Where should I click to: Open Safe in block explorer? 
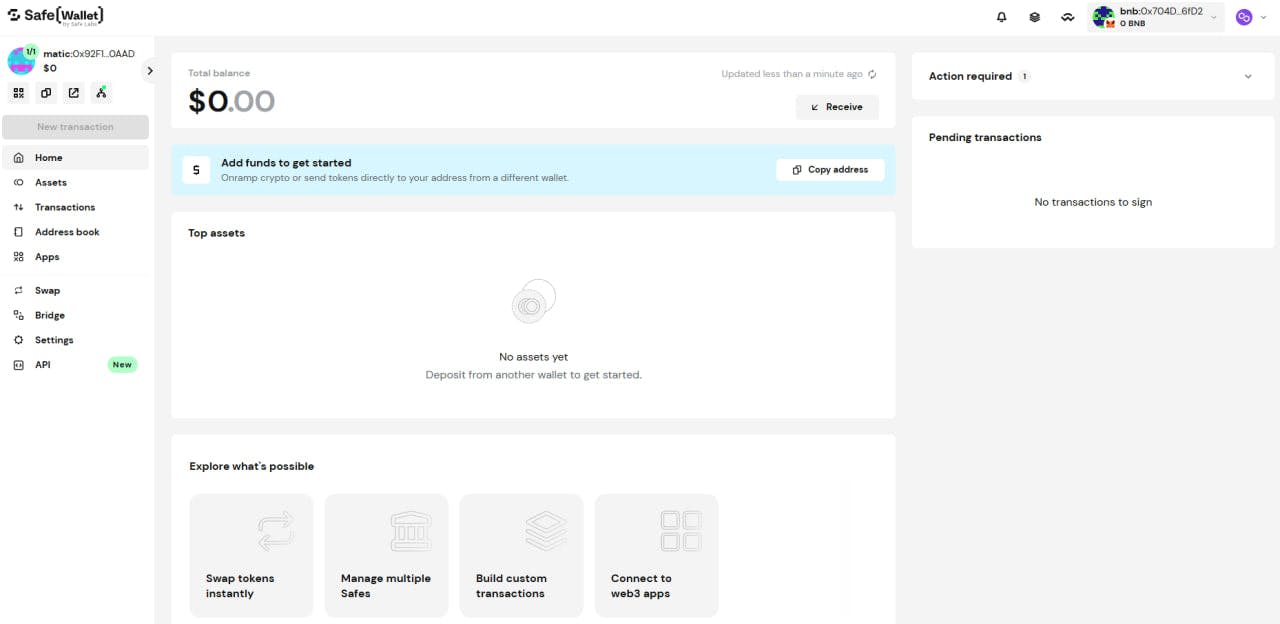[73, 92]
